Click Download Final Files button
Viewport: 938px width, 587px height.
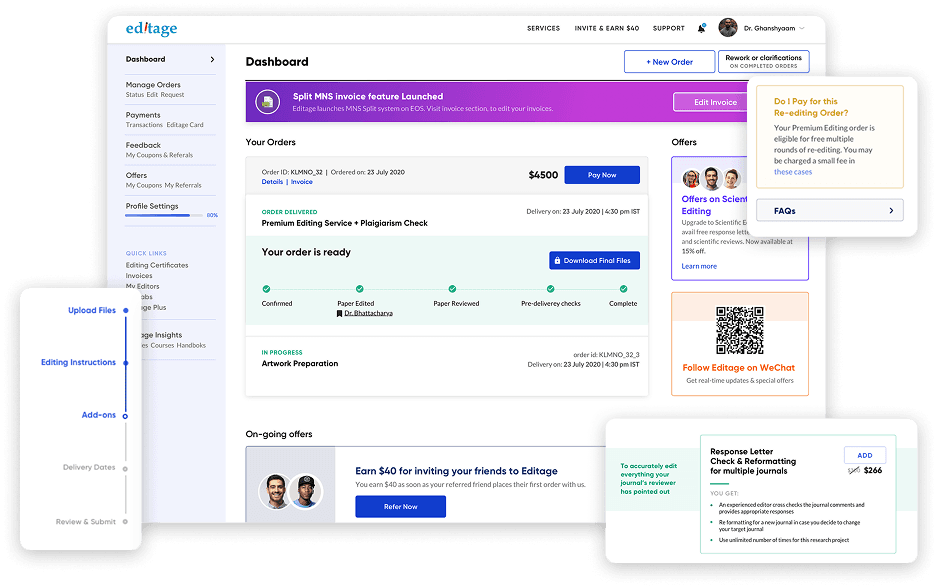(x=594, y=260)
